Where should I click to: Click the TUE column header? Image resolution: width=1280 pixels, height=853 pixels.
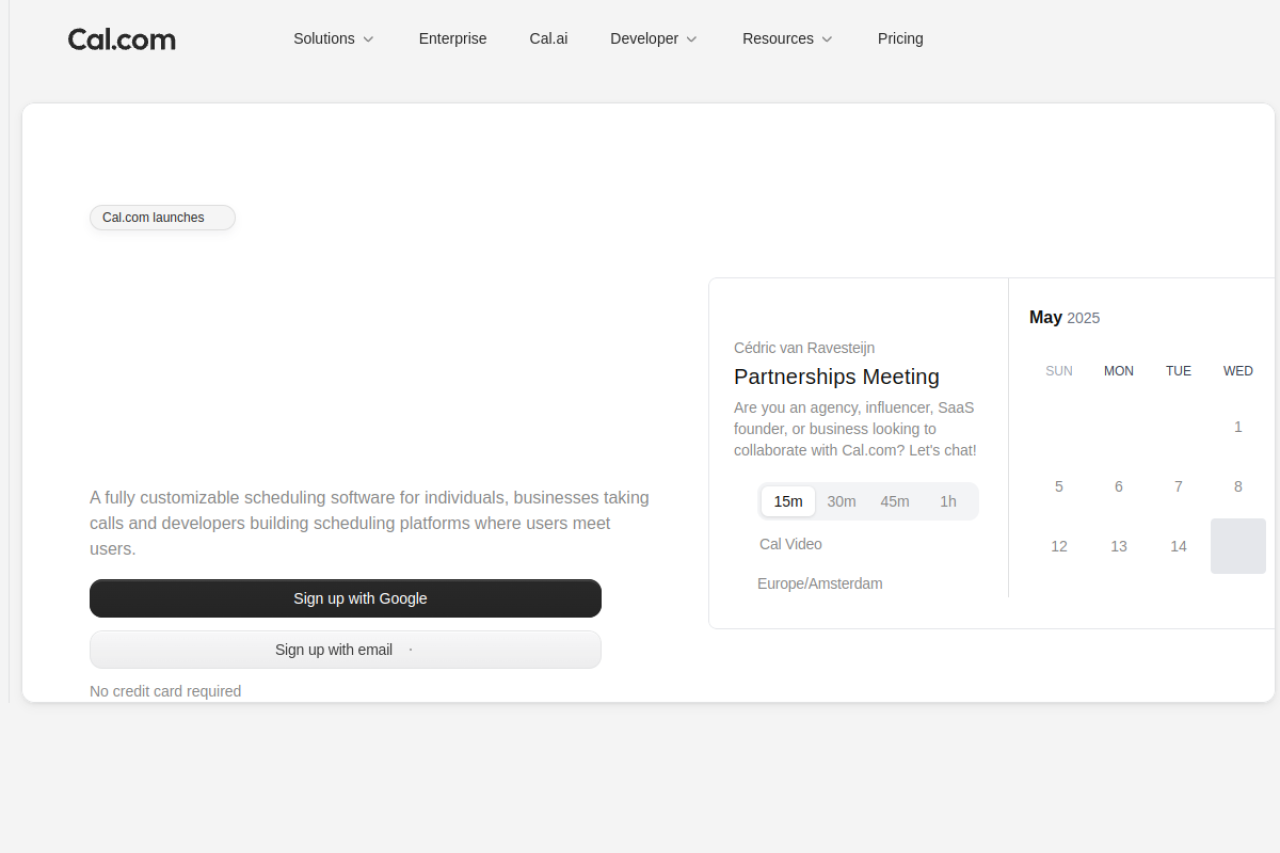pyautogui.click(x=1179, y=371)
